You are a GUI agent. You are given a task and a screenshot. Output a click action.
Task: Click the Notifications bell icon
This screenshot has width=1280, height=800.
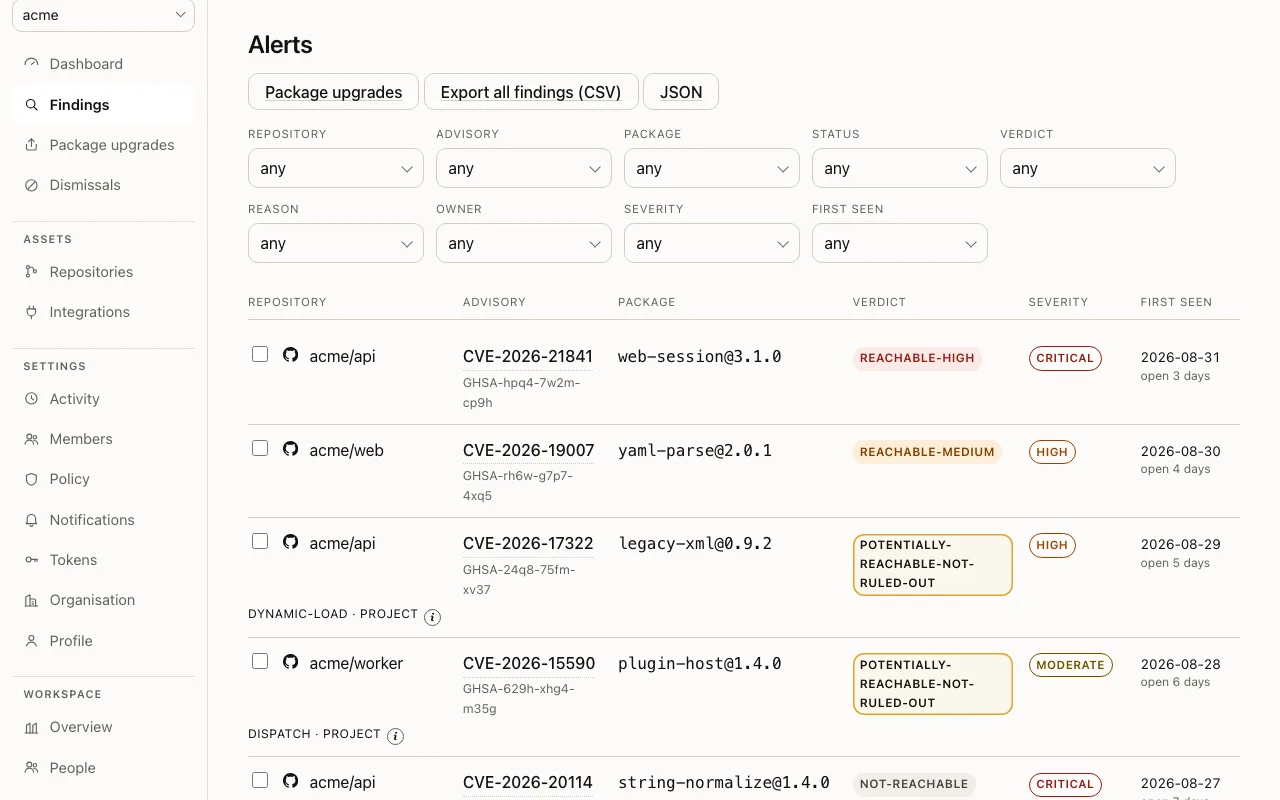click(32, 520)
